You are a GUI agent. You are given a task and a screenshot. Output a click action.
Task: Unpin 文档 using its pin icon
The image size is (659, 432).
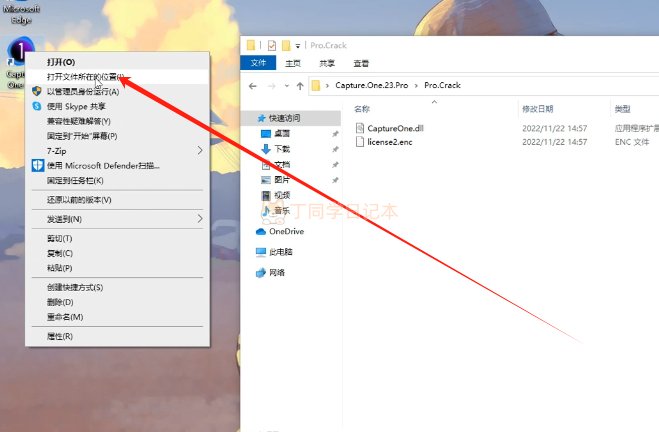[335, 165]
